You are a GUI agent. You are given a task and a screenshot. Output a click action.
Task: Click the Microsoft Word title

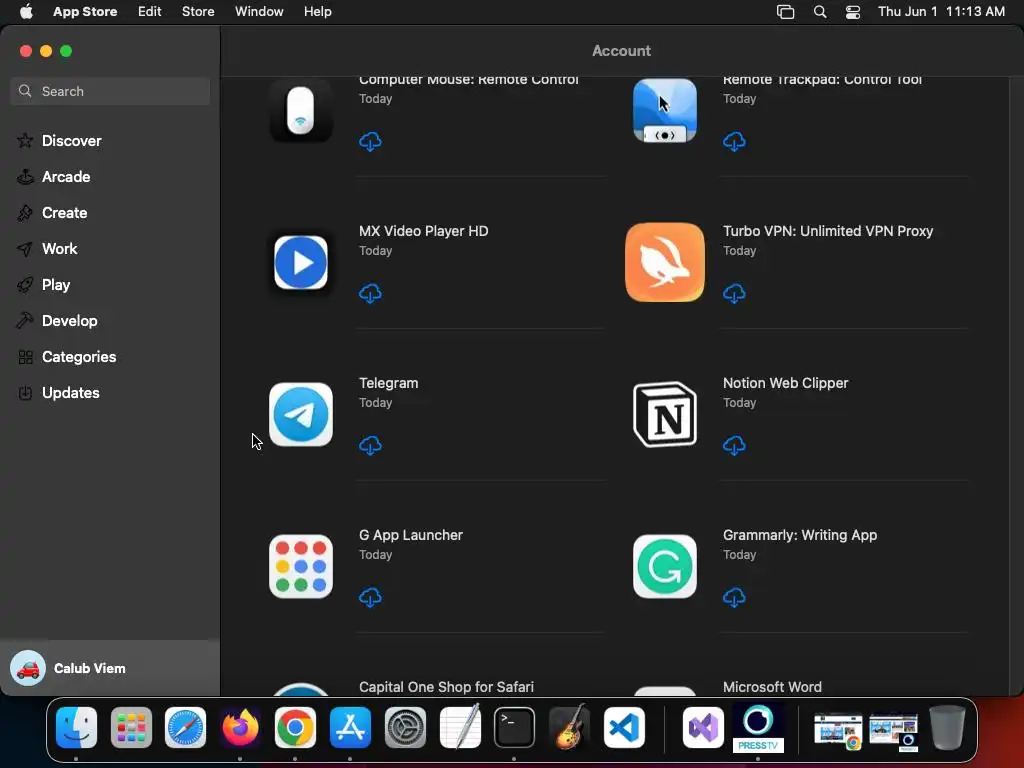(x=772, y=686)
